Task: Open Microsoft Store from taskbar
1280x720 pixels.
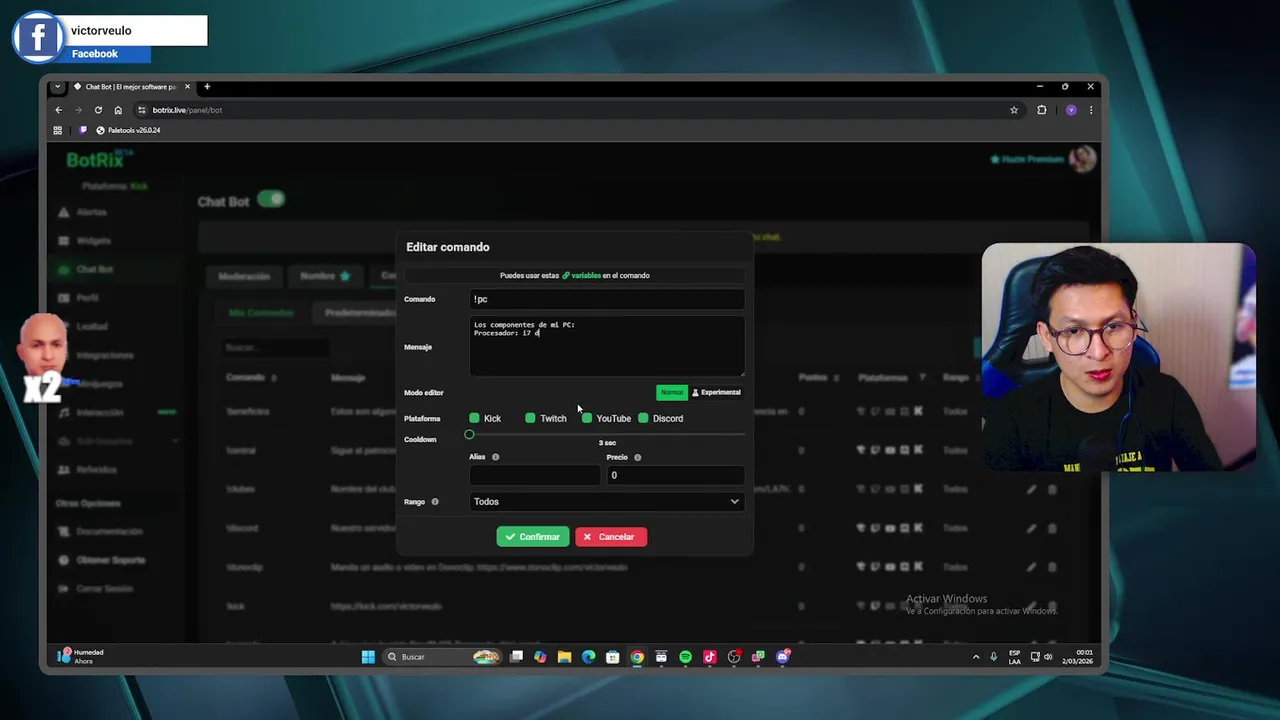Action: [613, 657]
